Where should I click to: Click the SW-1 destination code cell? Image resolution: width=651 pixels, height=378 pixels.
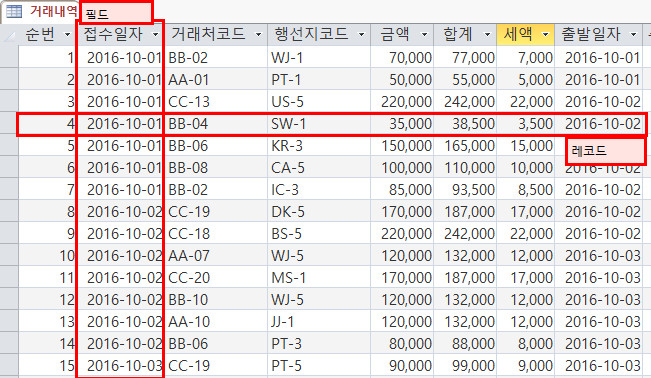(x=319, y=123)
